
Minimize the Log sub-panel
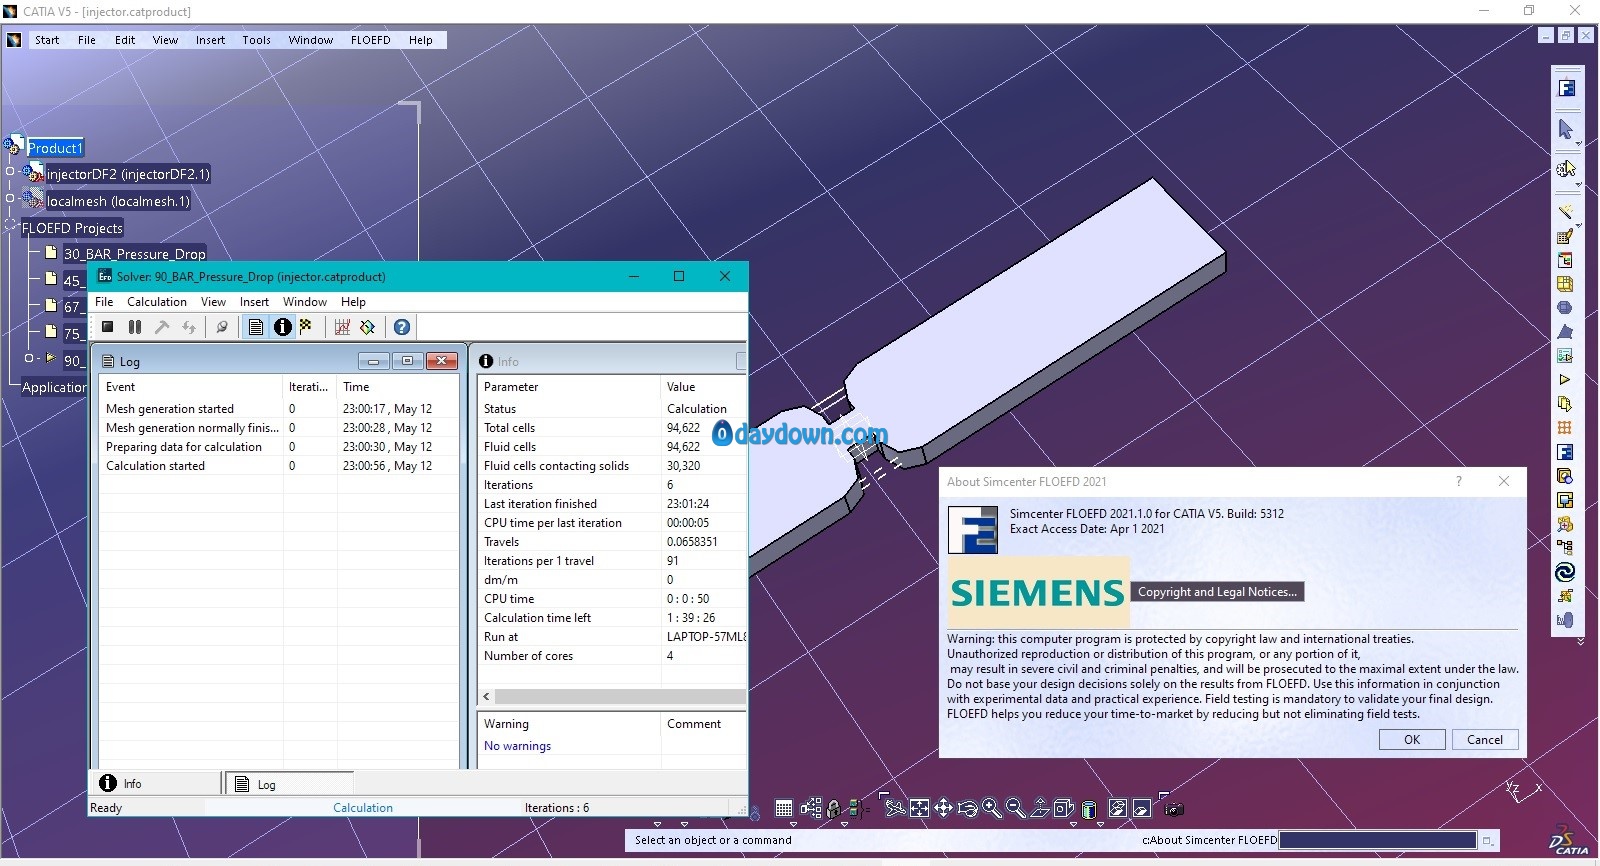tap(373, 361)
